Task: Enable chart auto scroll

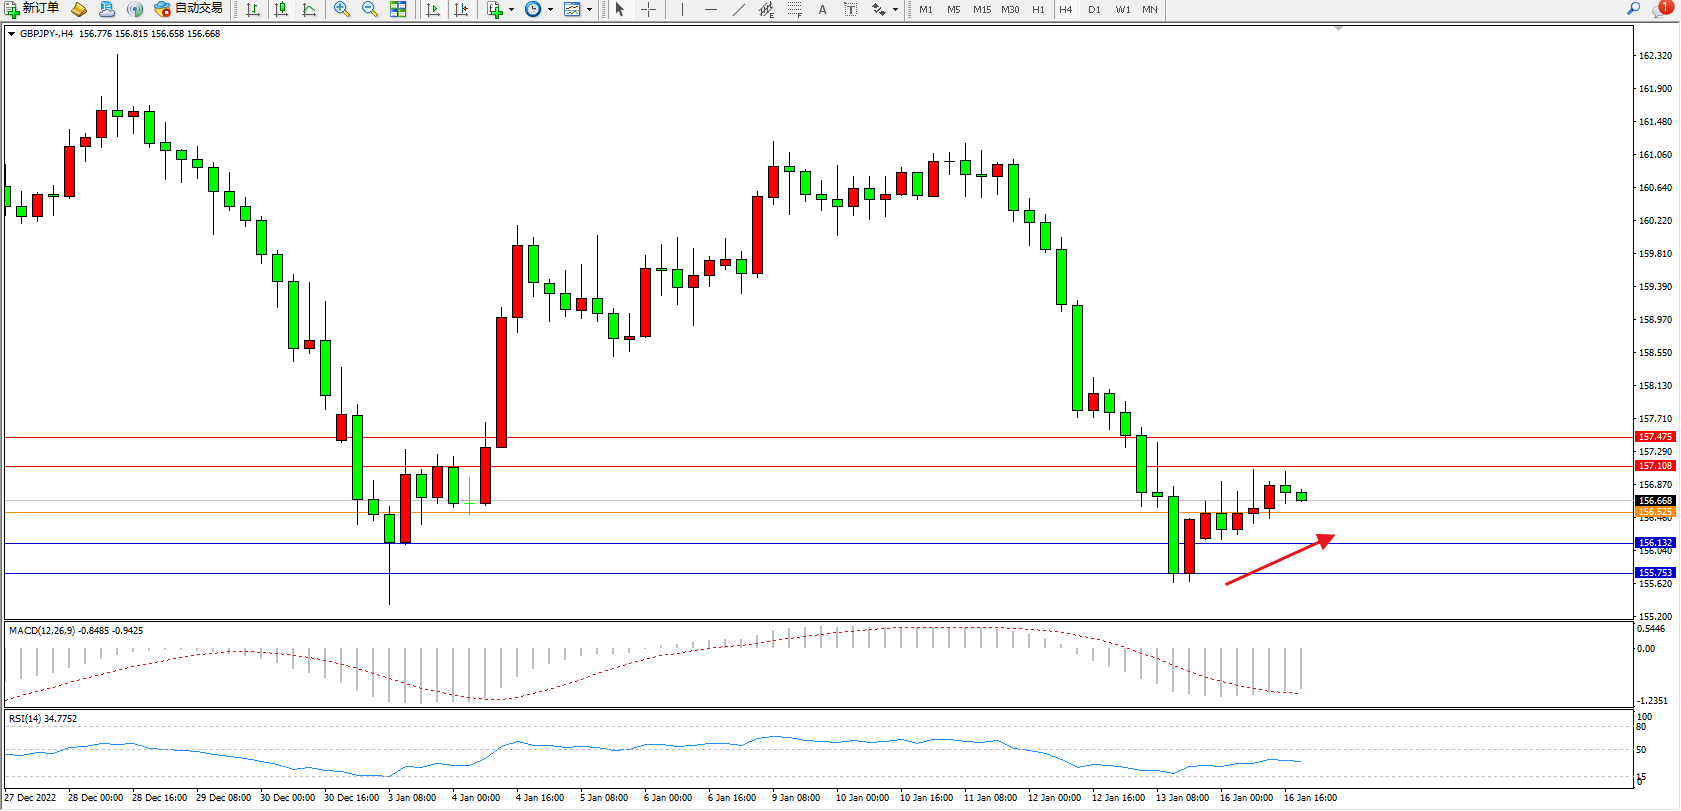Action: point(433,9)
